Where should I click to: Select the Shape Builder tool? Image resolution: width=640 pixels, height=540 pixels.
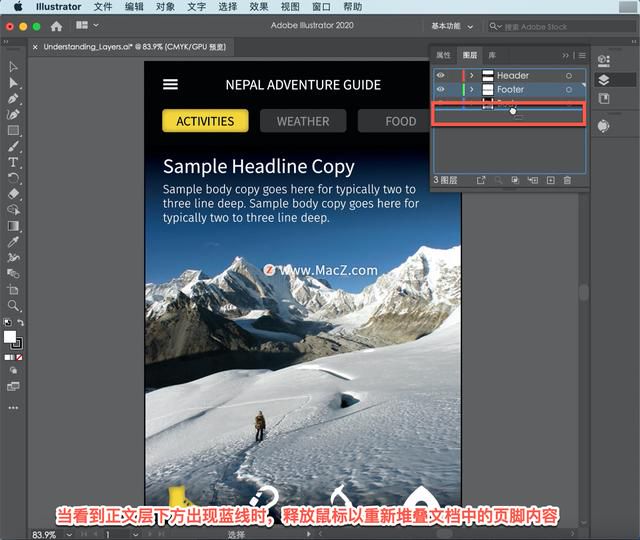[13, 210]
